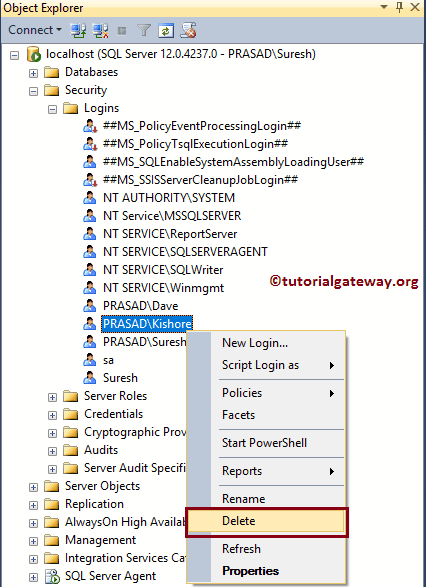Toggle the auto-hide pin of Object Explorer
Image resolution: width=426 pixels, height=587 pixels.
[399, 7]
